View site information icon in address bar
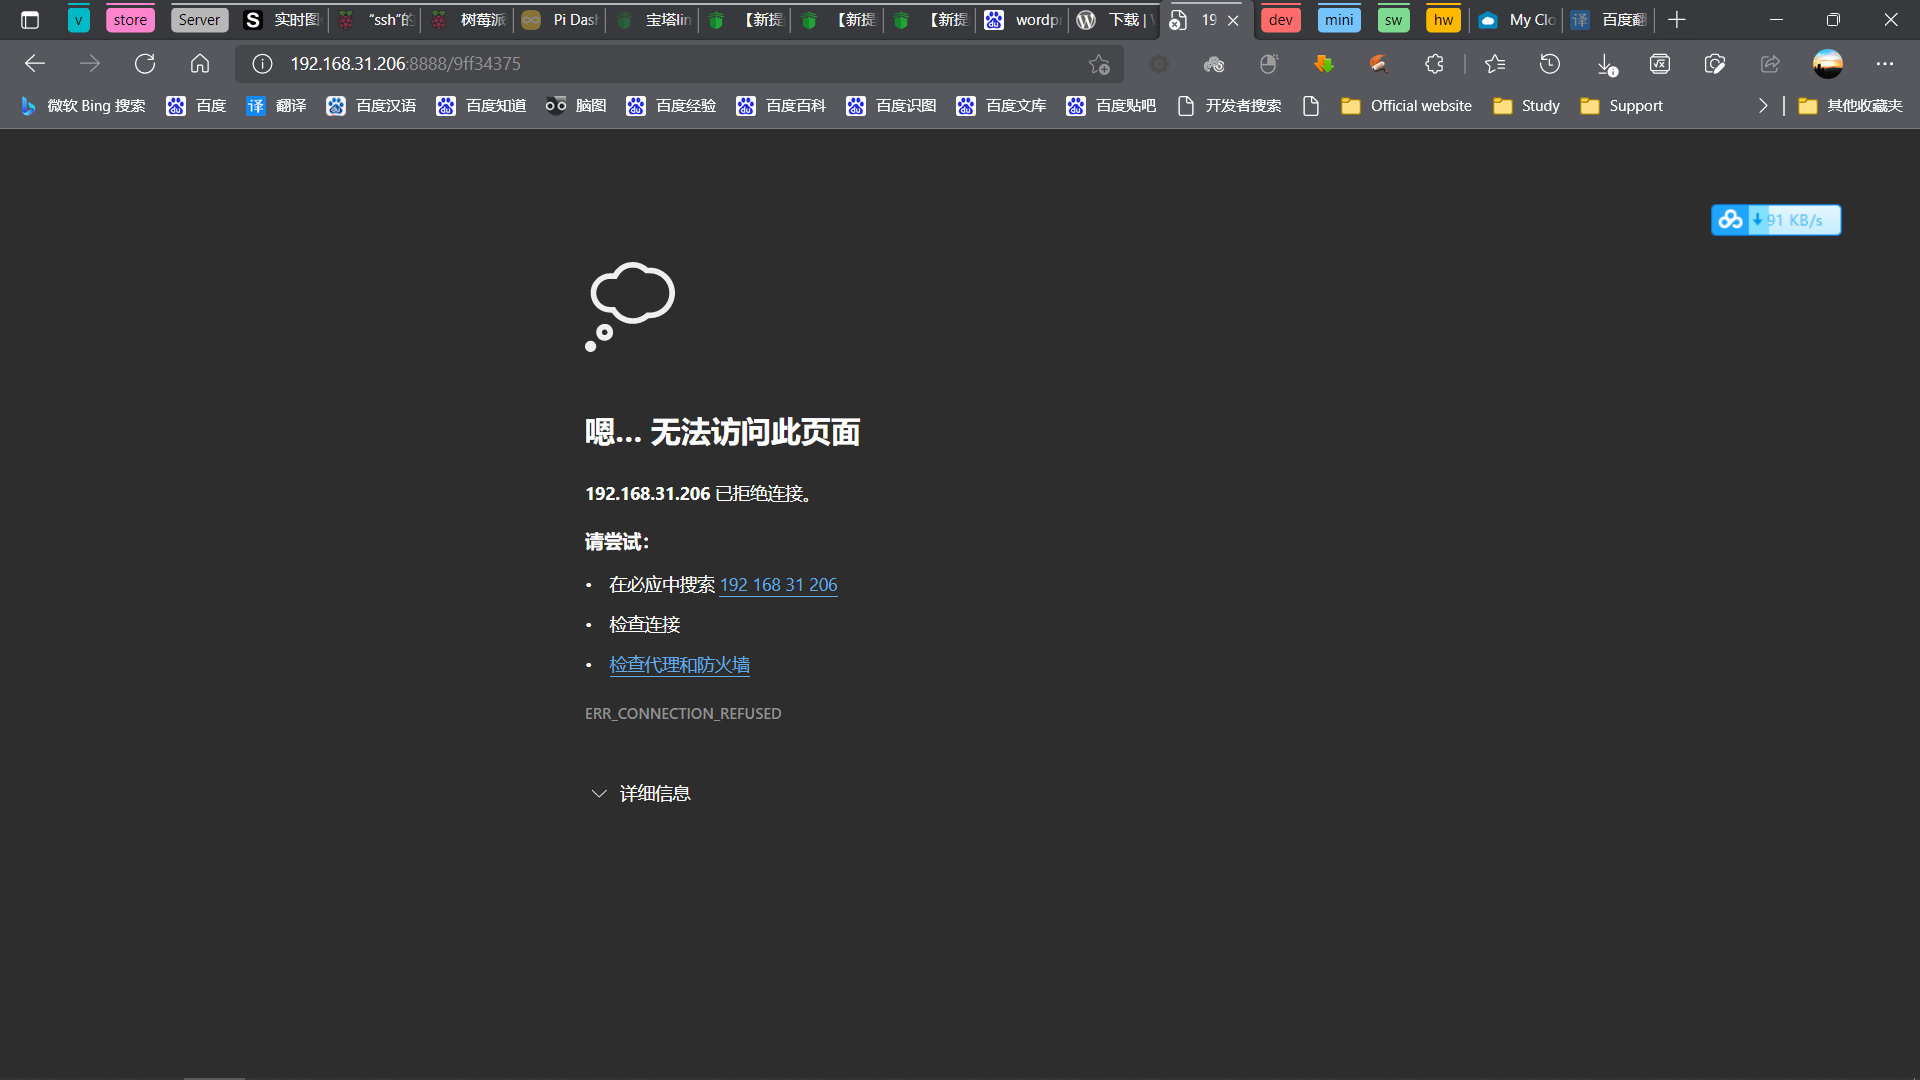Viewport: 1920px width, 1080px height. [x=262, y=64]
